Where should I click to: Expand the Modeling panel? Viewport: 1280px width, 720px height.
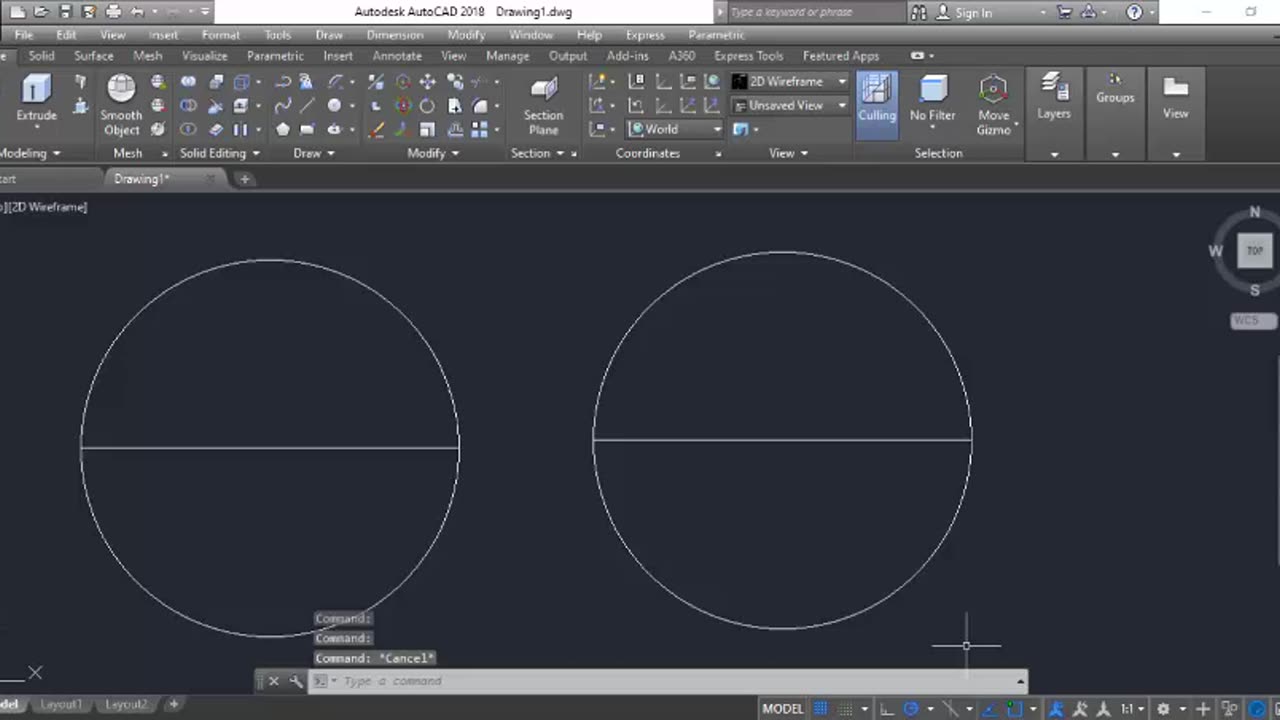(28, 153)
